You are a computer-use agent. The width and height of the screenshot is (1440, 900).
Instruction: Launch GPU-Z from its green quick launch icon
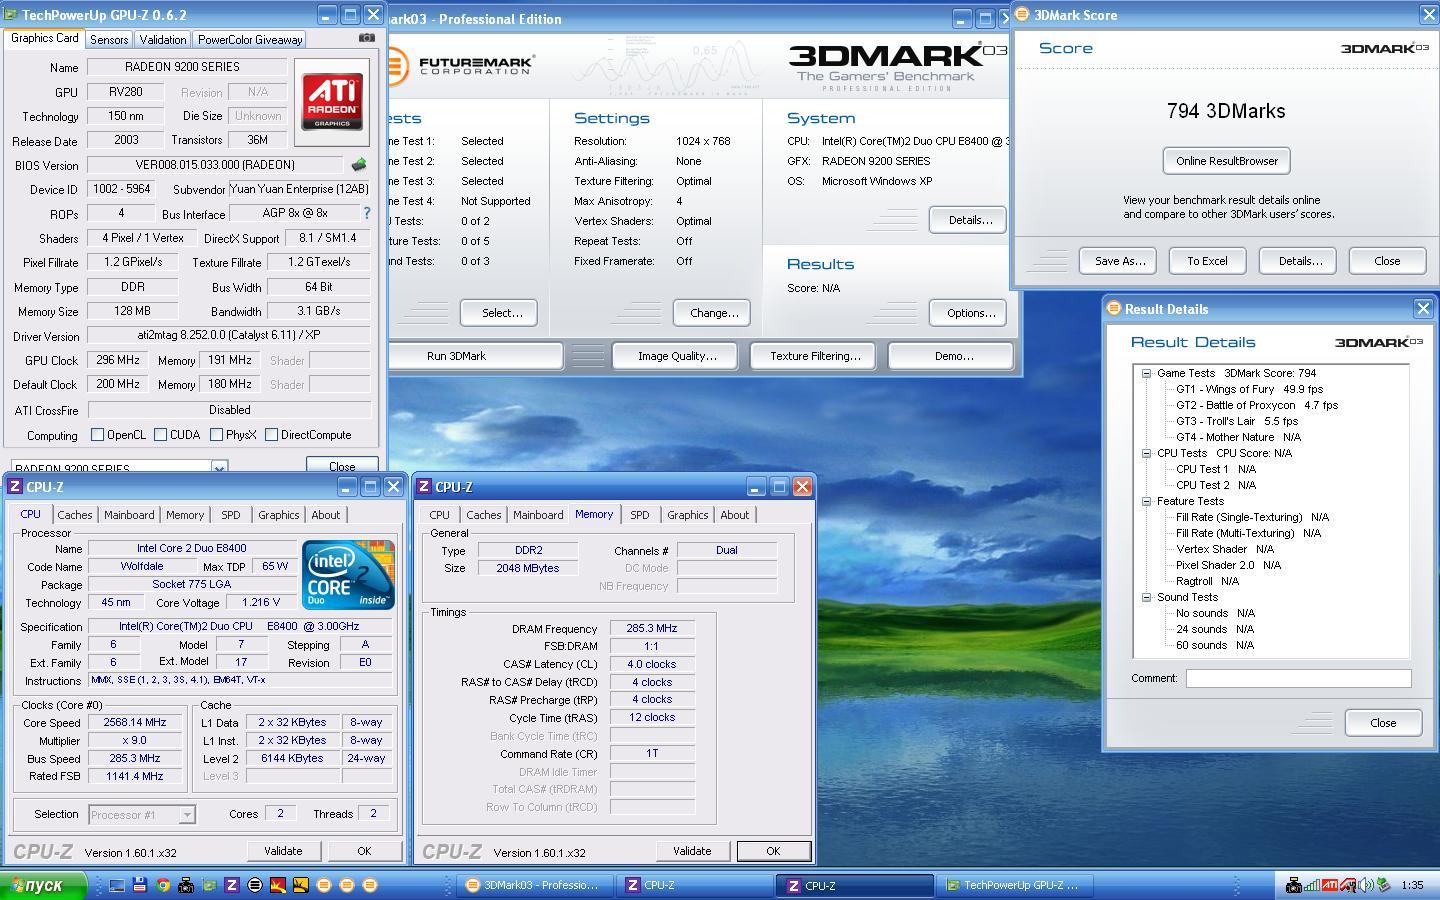(x=209, y=885)
